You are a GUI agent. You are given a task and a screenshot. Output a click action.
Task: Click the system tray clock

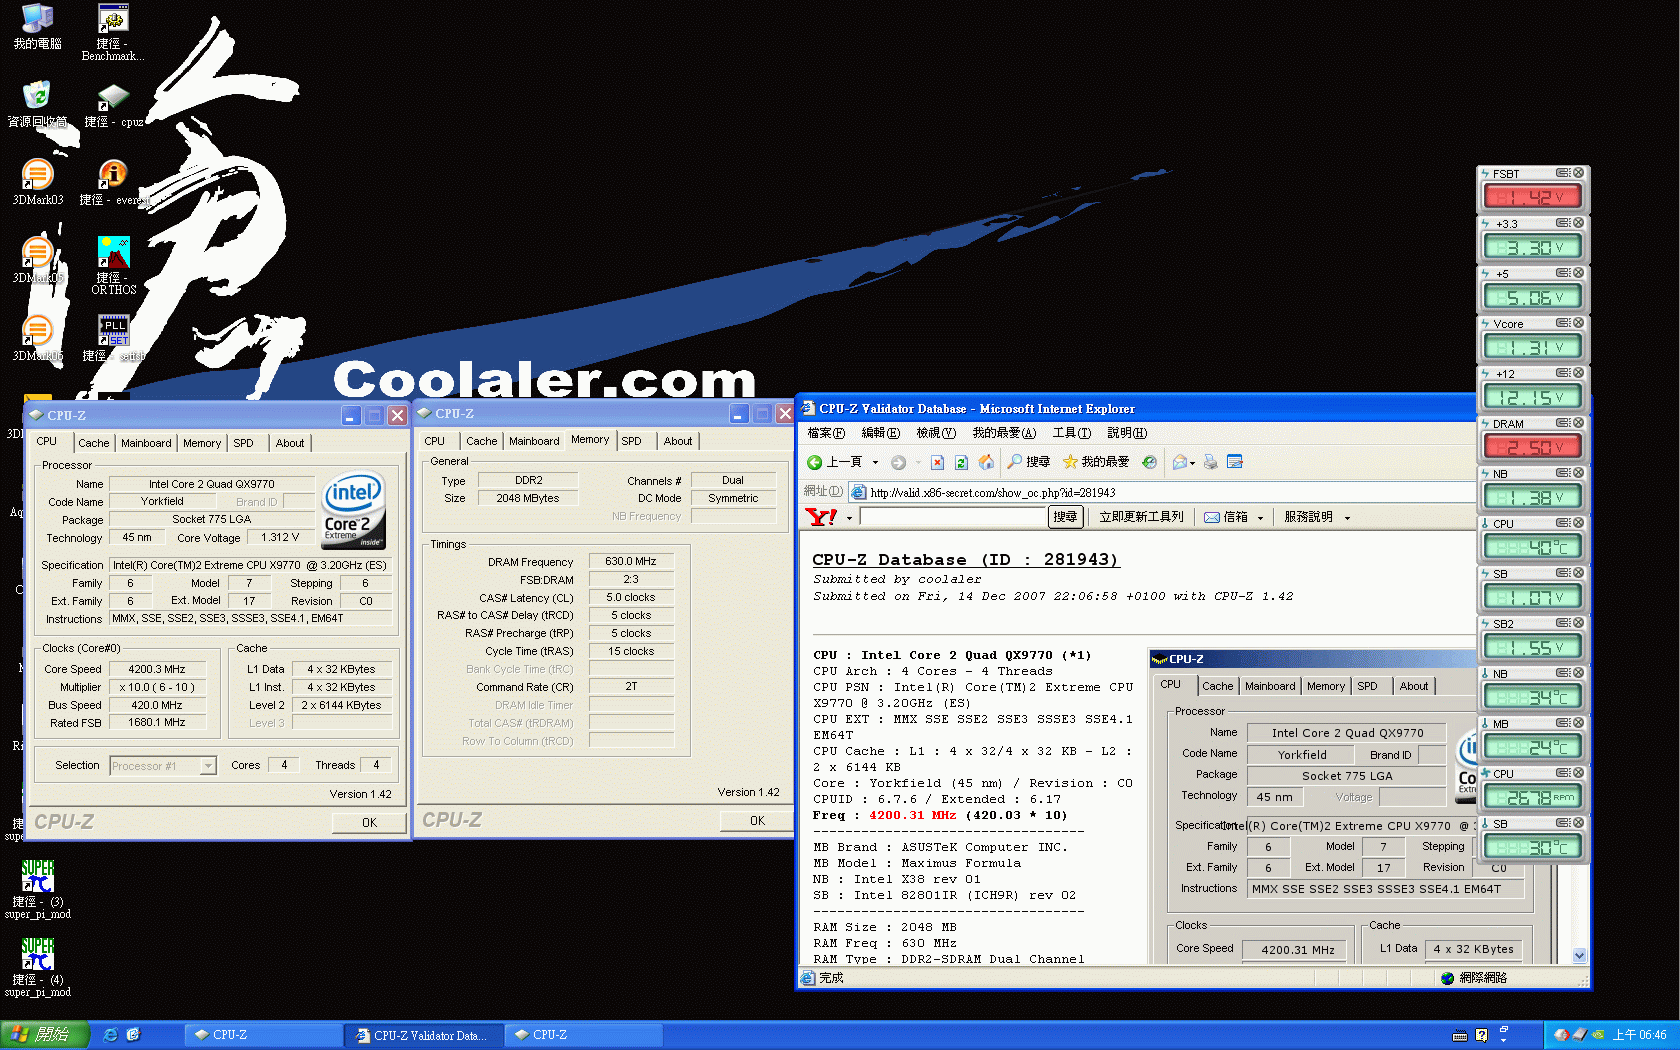[1639, 1035]
